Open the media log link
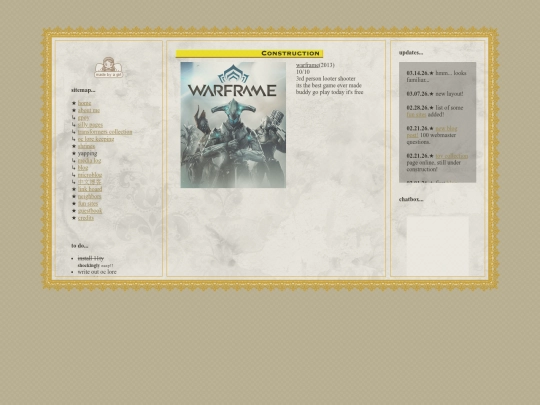This screenshot has height=405, width=540. 90,160
